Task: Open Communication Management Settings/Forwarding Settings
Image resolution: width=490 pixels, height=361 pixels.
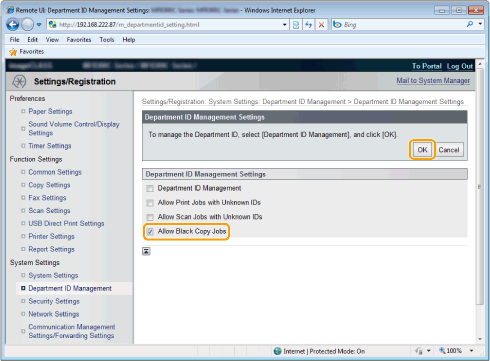Action: coord(72,331)
